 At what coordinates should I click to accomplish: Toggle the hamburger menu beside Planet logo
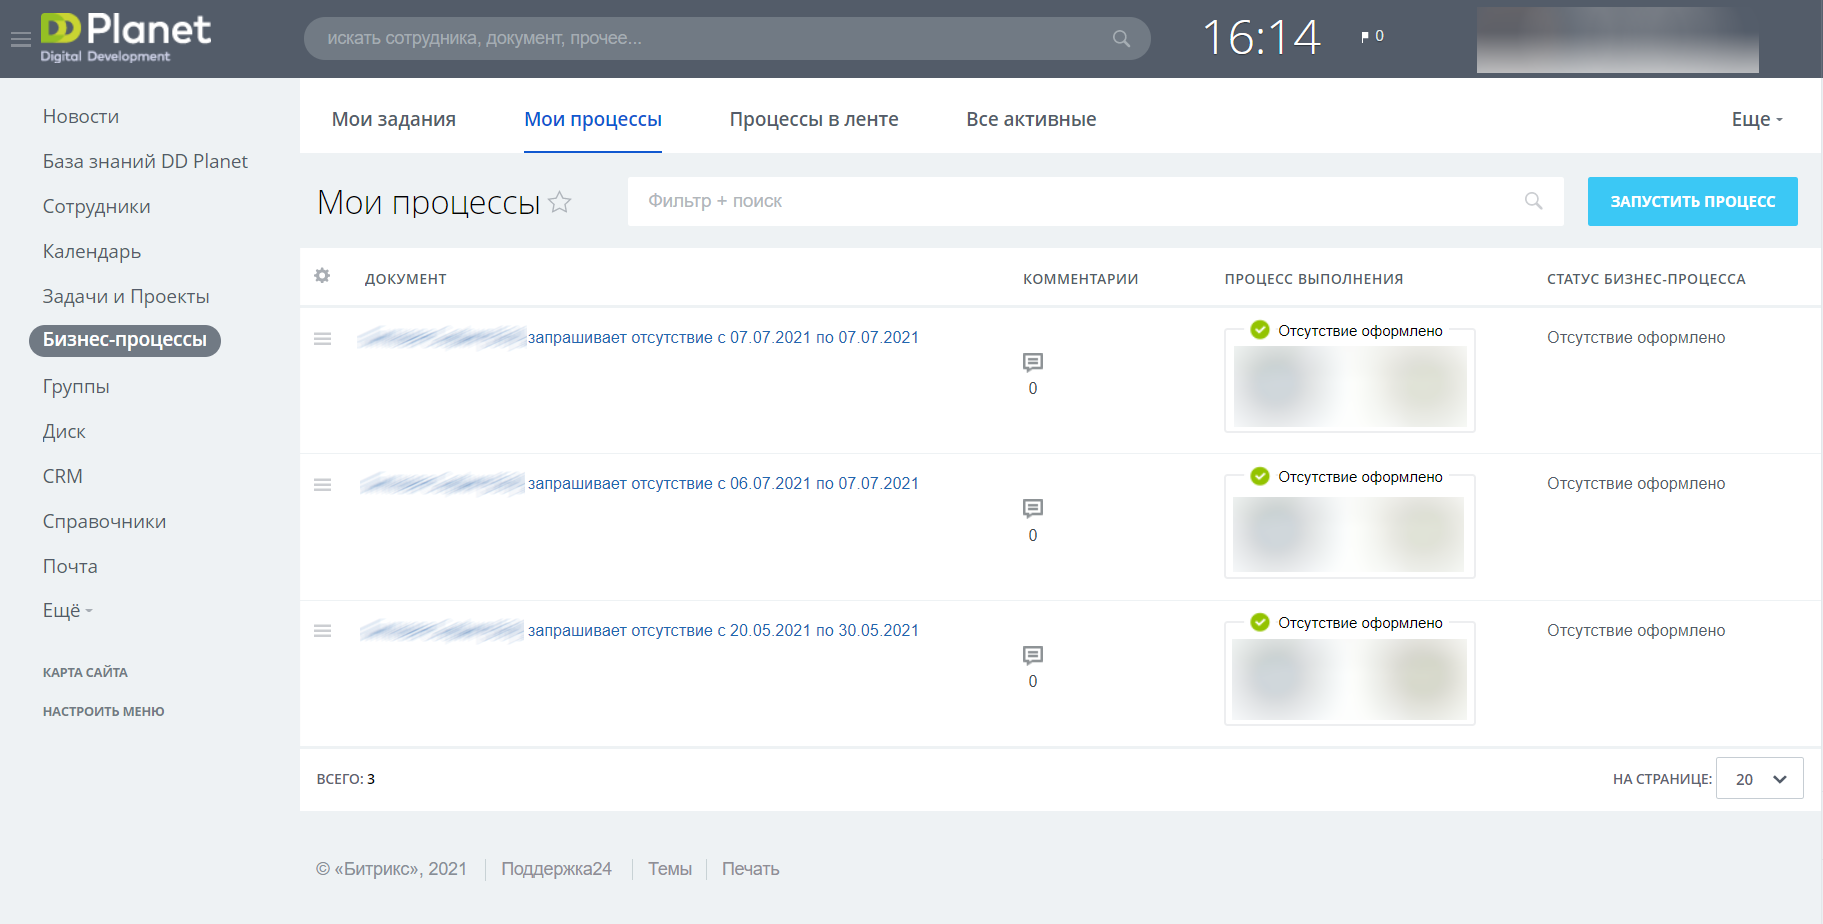pyautogui.click(x=20, y=39)
